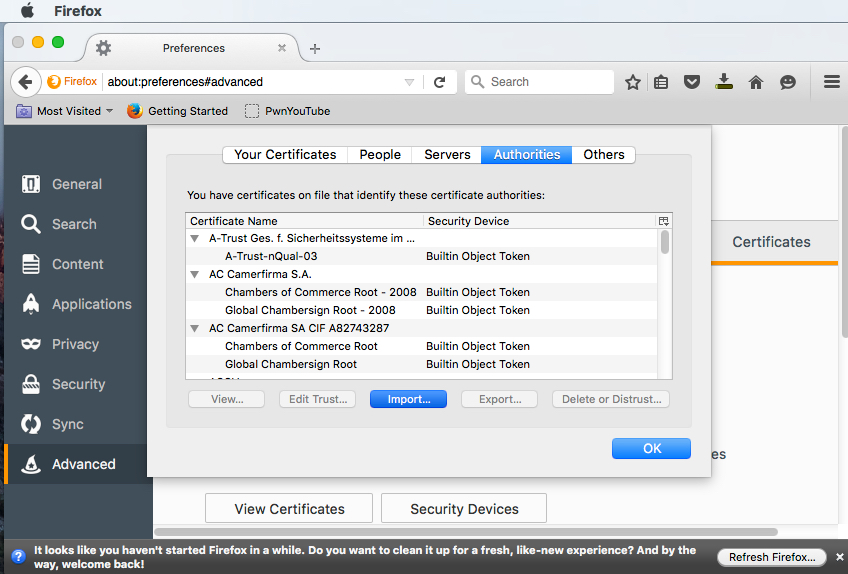The width and height of the screenshot is (848, 574).
Task: Open the Applications preferences pane
Action: click(76, 304)
